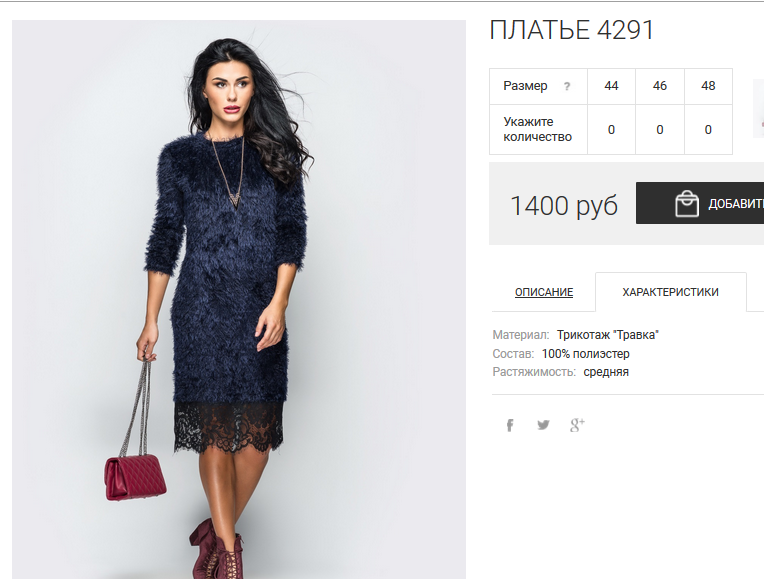Open the Описание tab

point(544,292)
